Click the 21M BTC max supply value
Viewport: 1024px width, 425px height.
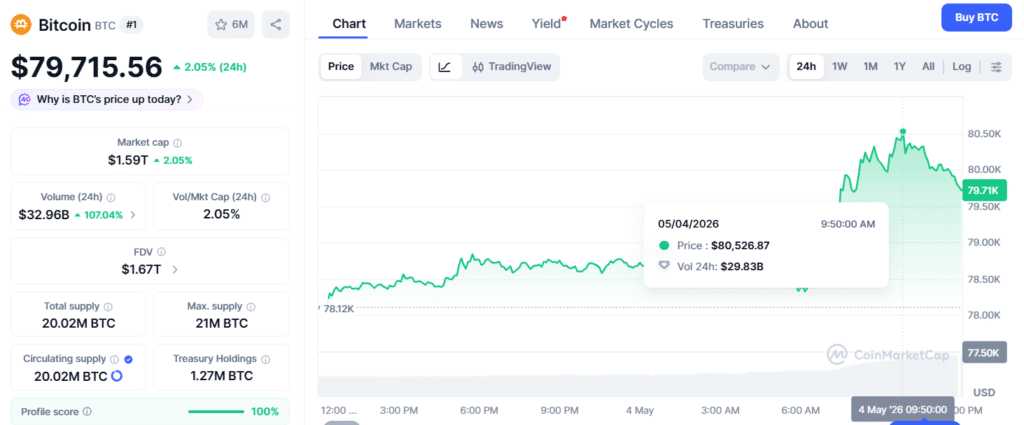(x=221, y=323)
